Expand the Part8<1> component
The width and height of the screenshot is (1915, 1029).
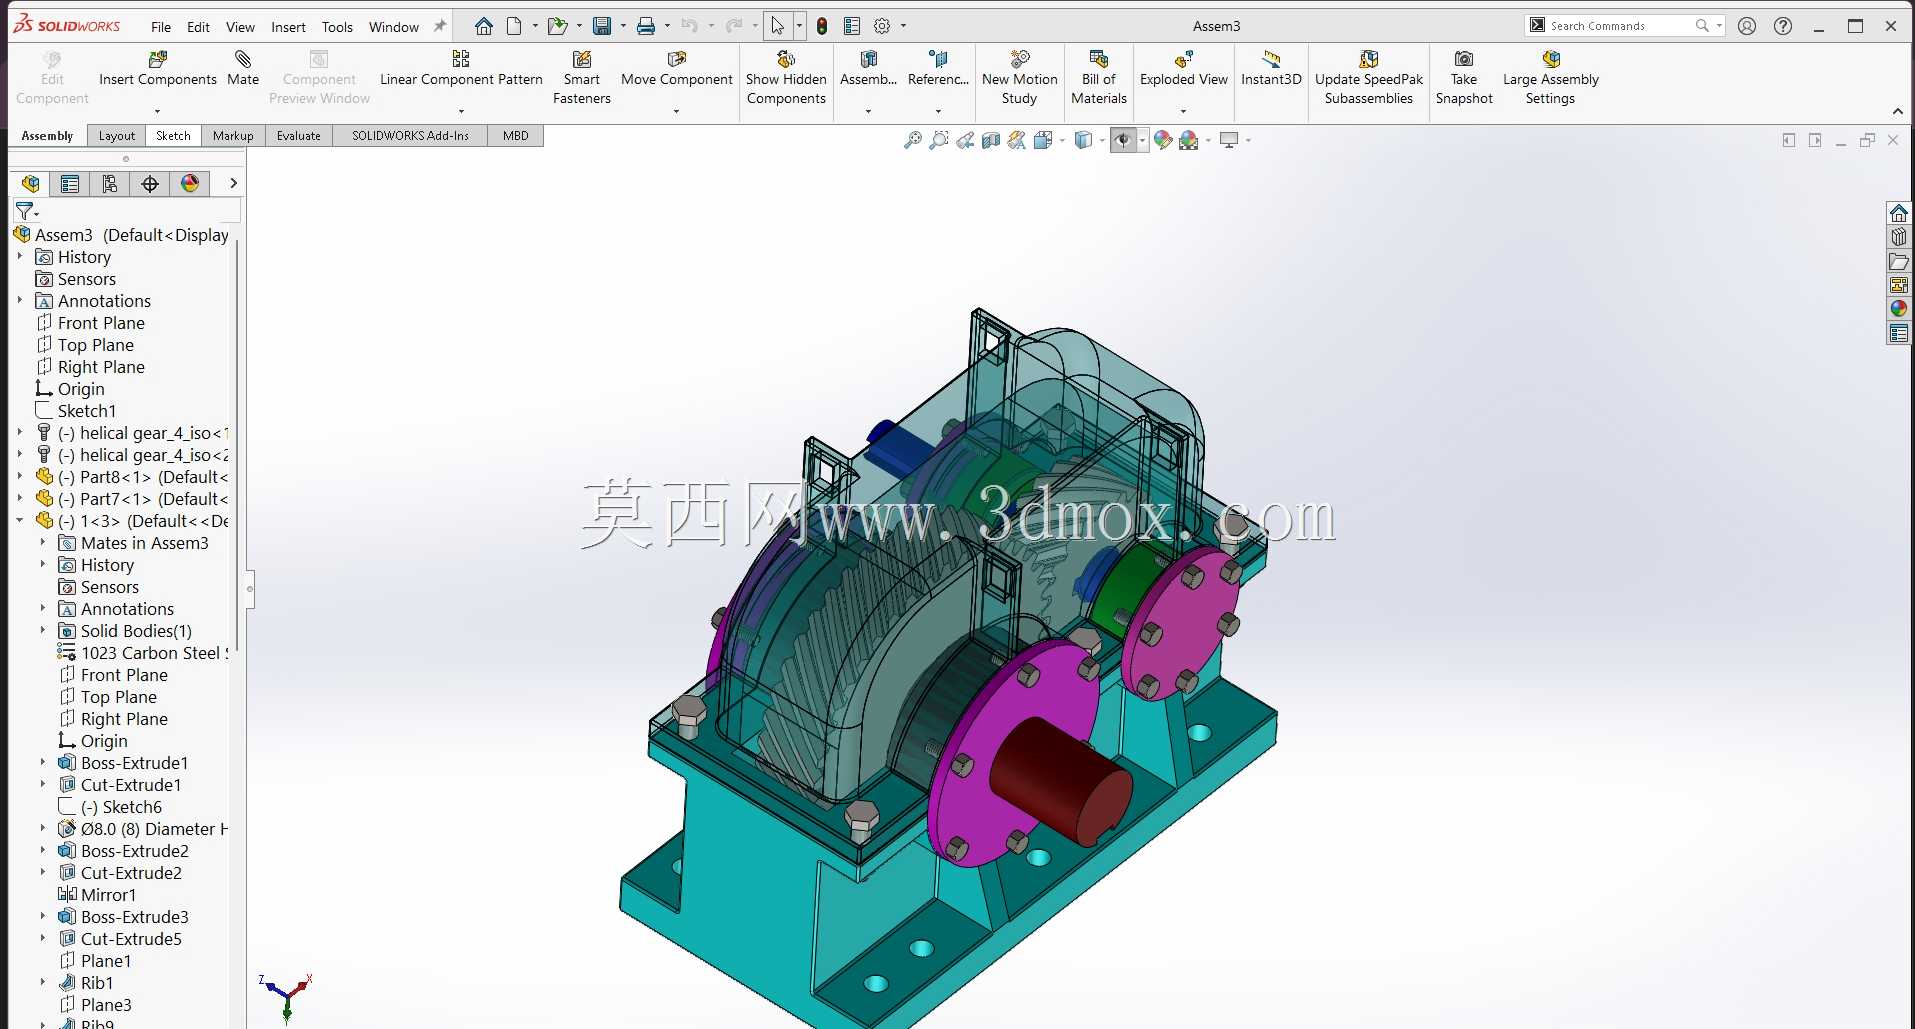point(20,477)
